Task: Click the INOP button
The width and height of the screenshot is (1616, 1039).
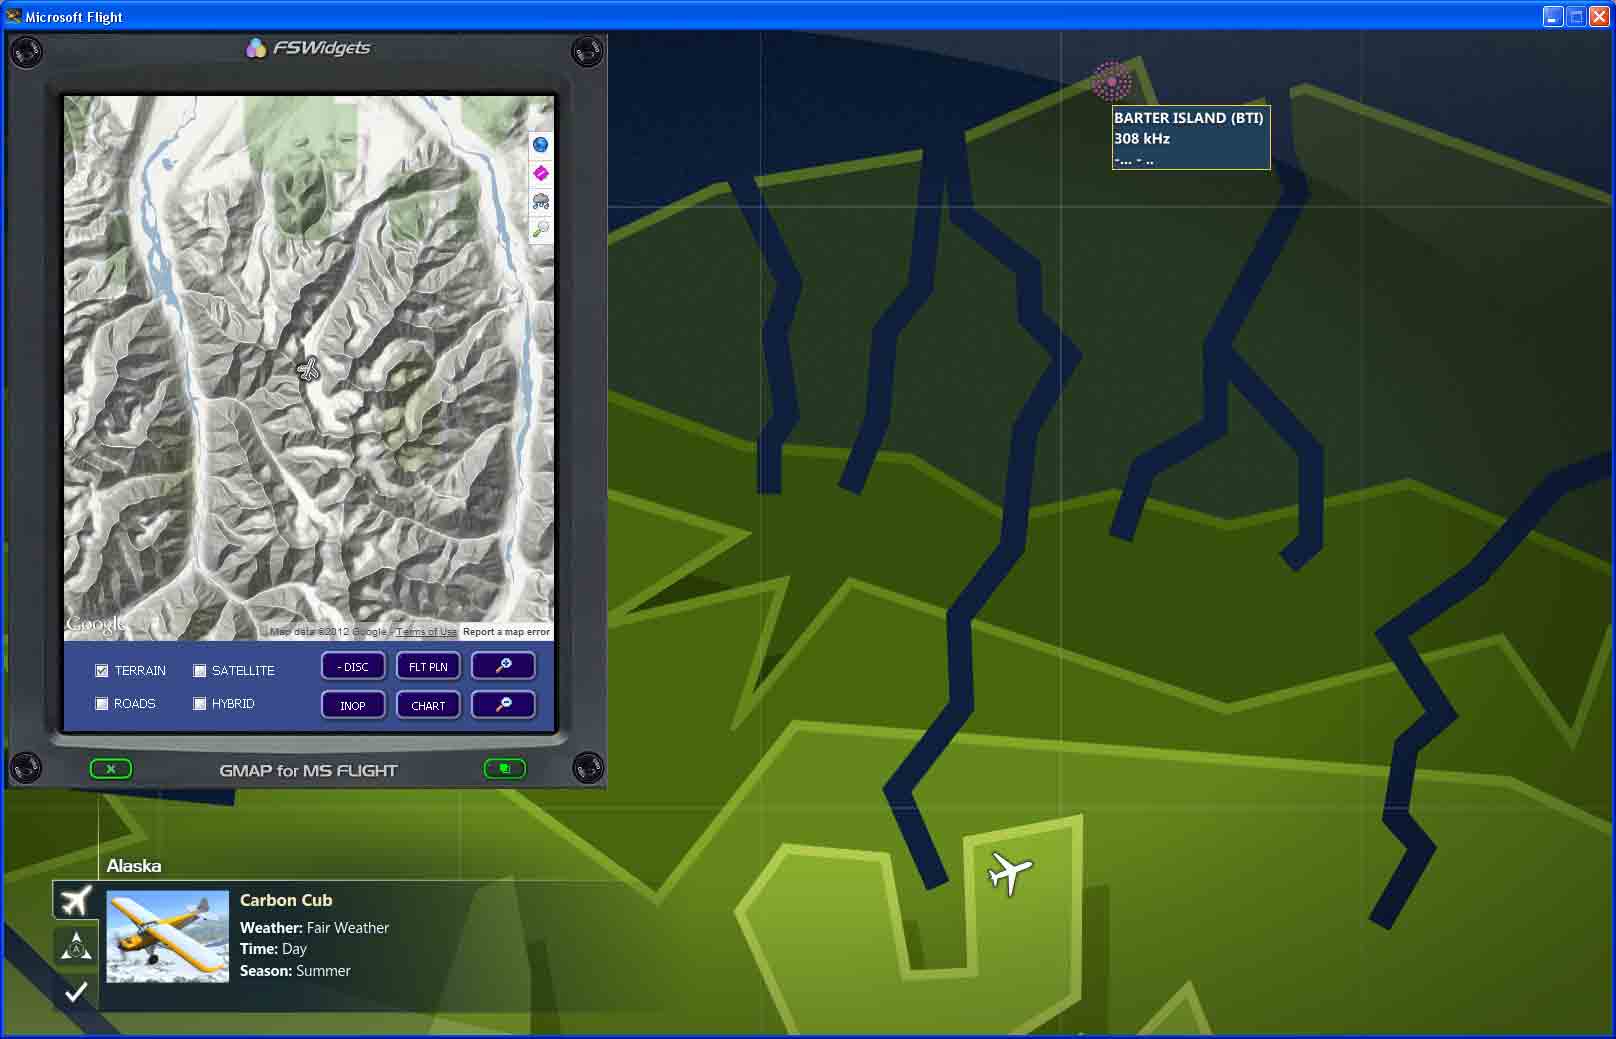Action: point(353,705)
